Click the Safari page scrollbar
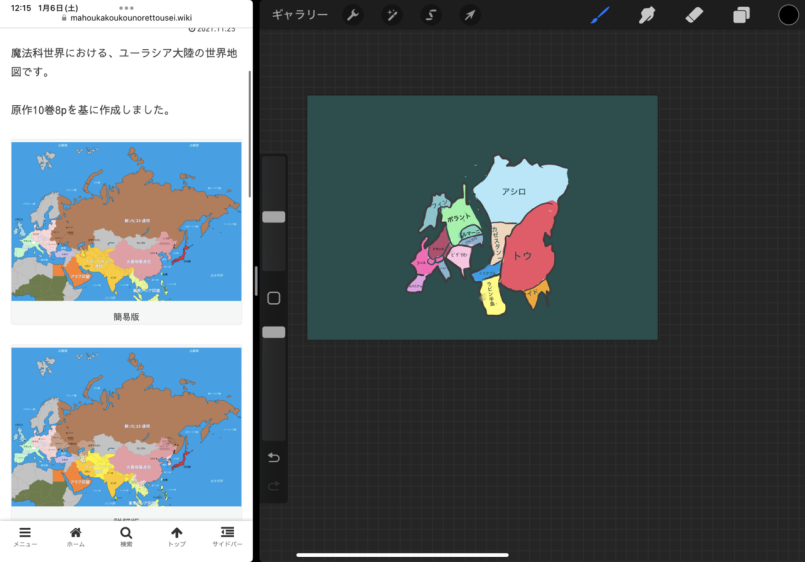Viewport: 805px width, 562px height. click(x=250, y=133)
